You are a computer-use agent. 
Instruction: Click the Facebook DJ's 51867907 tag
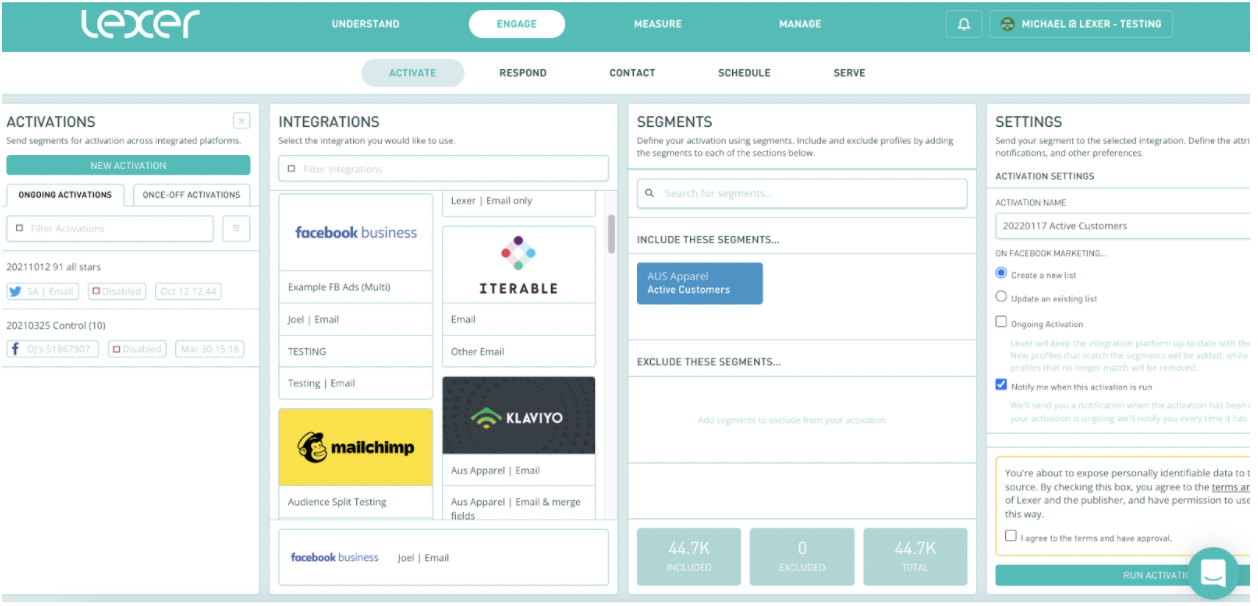click(52, 349)
